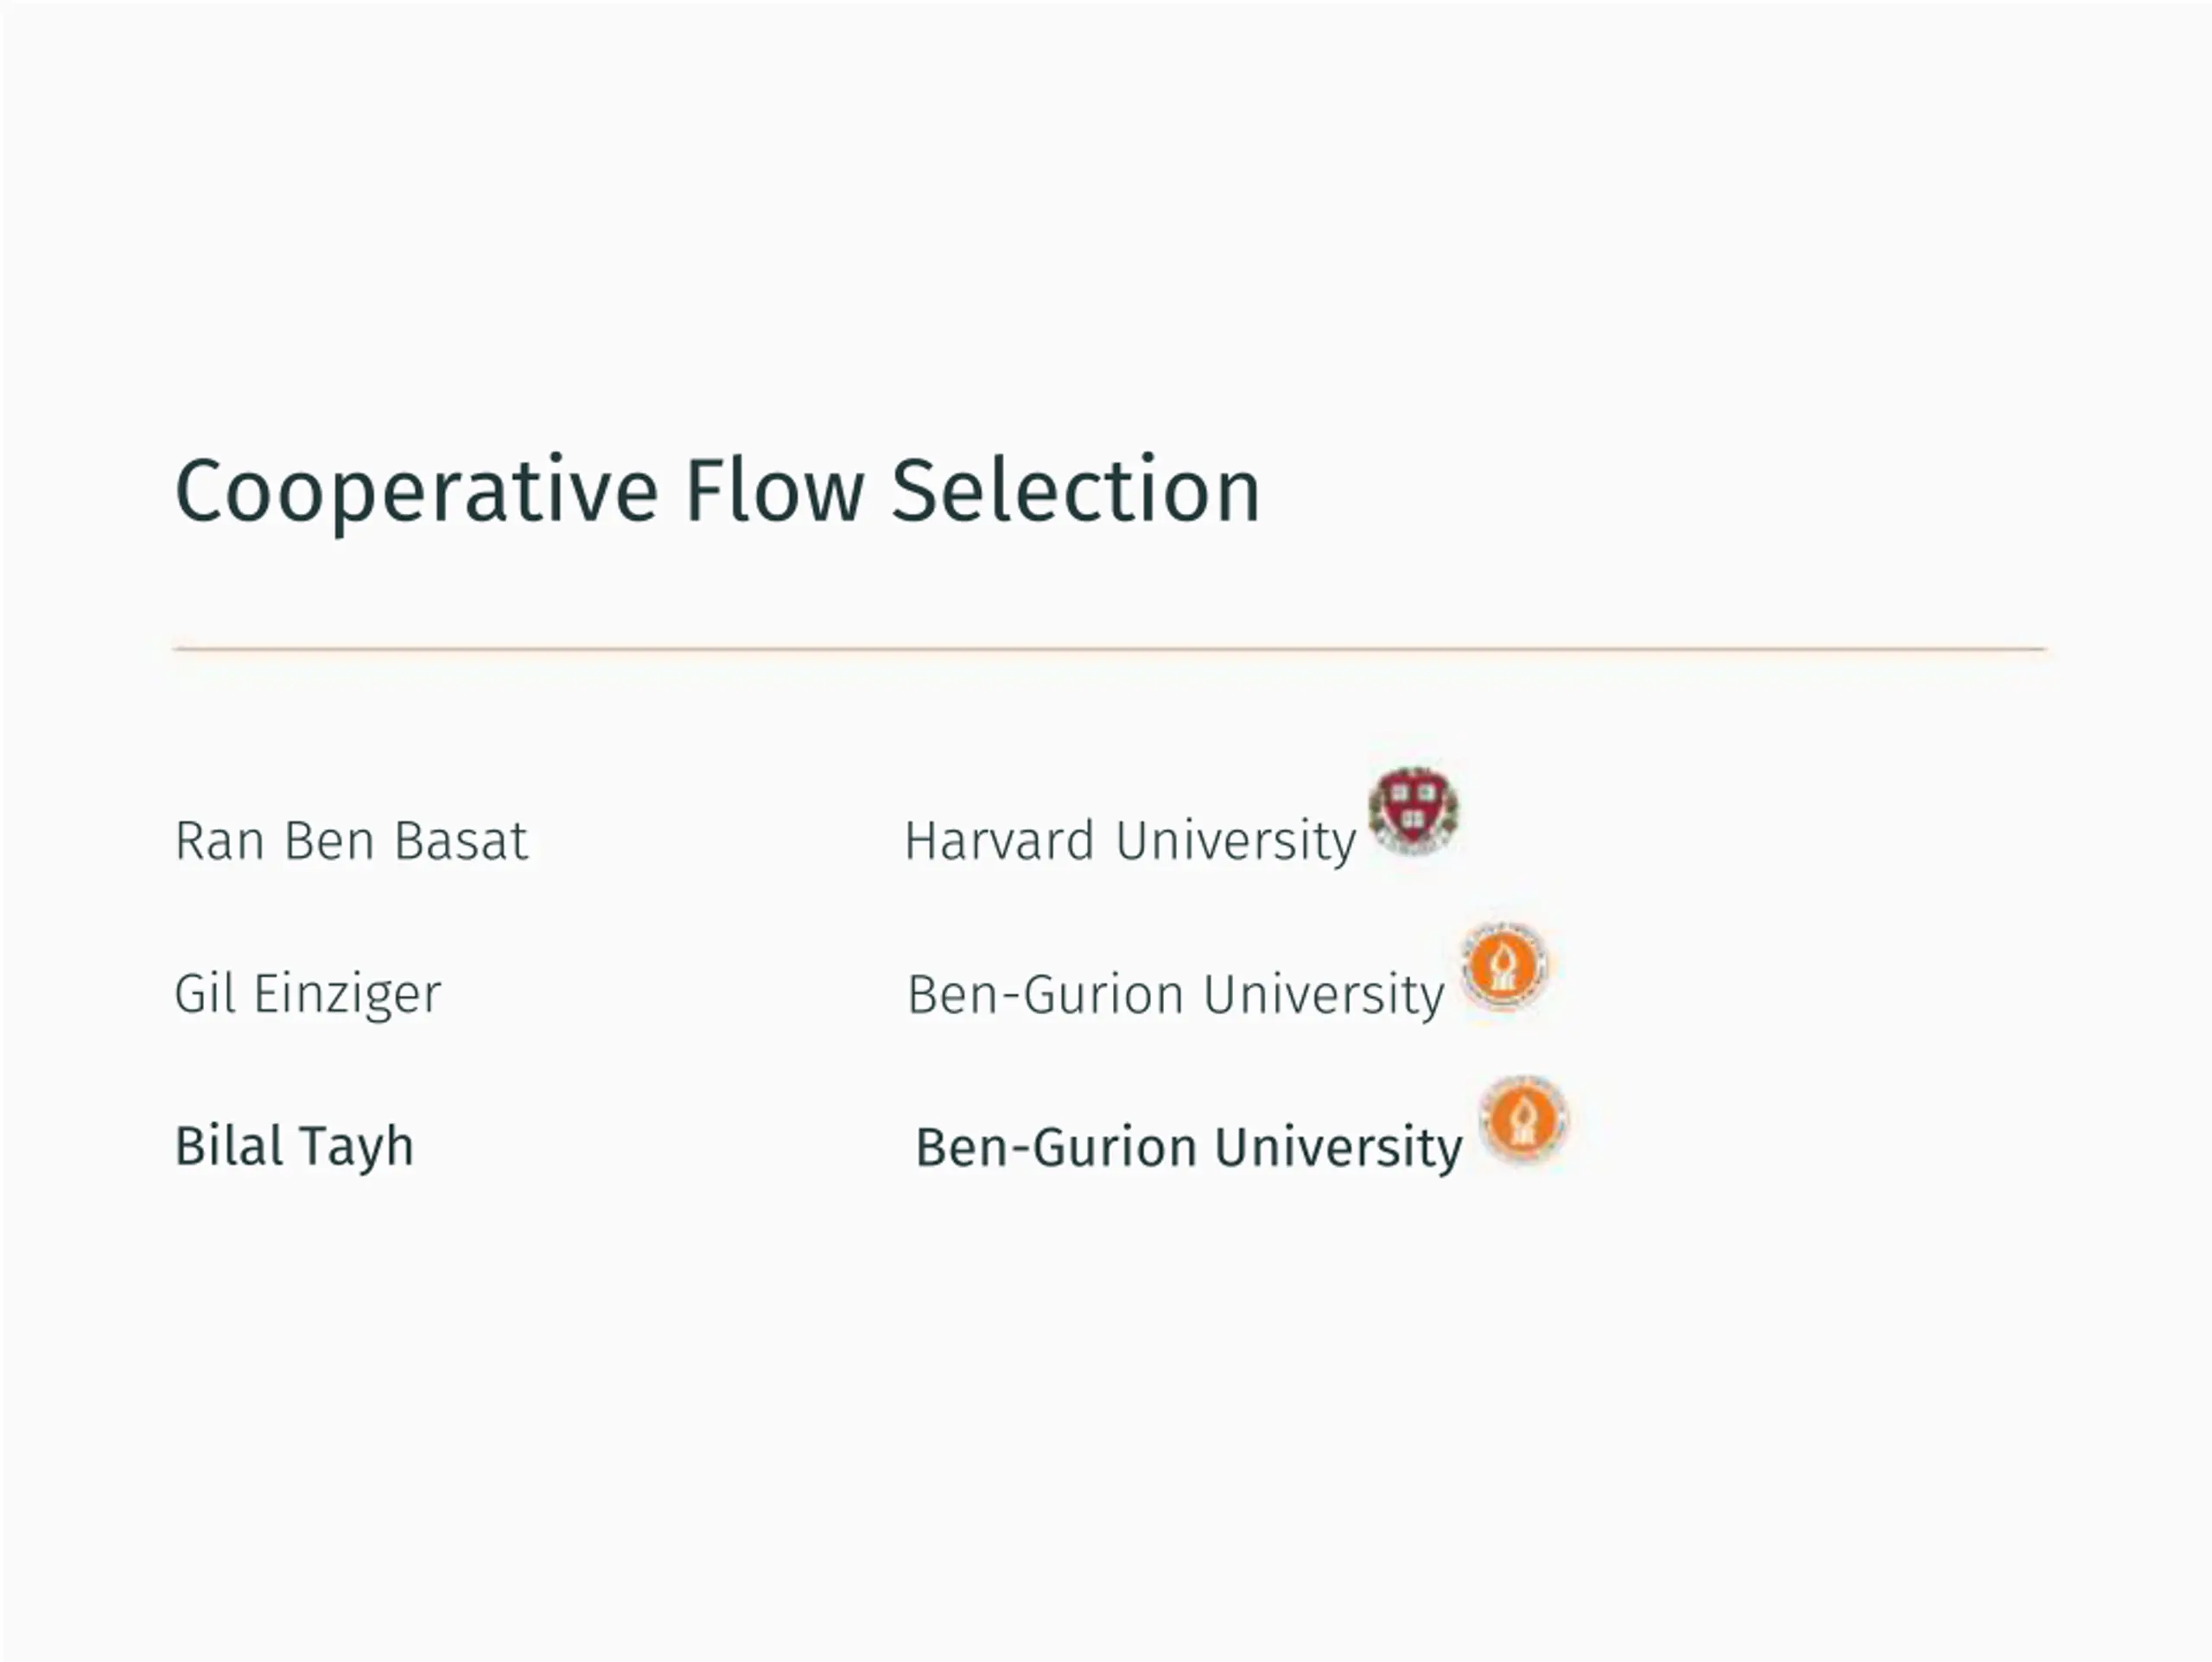Click the author name Gil Einziger
This screenshot has height=1662, width=2212.
307,994
